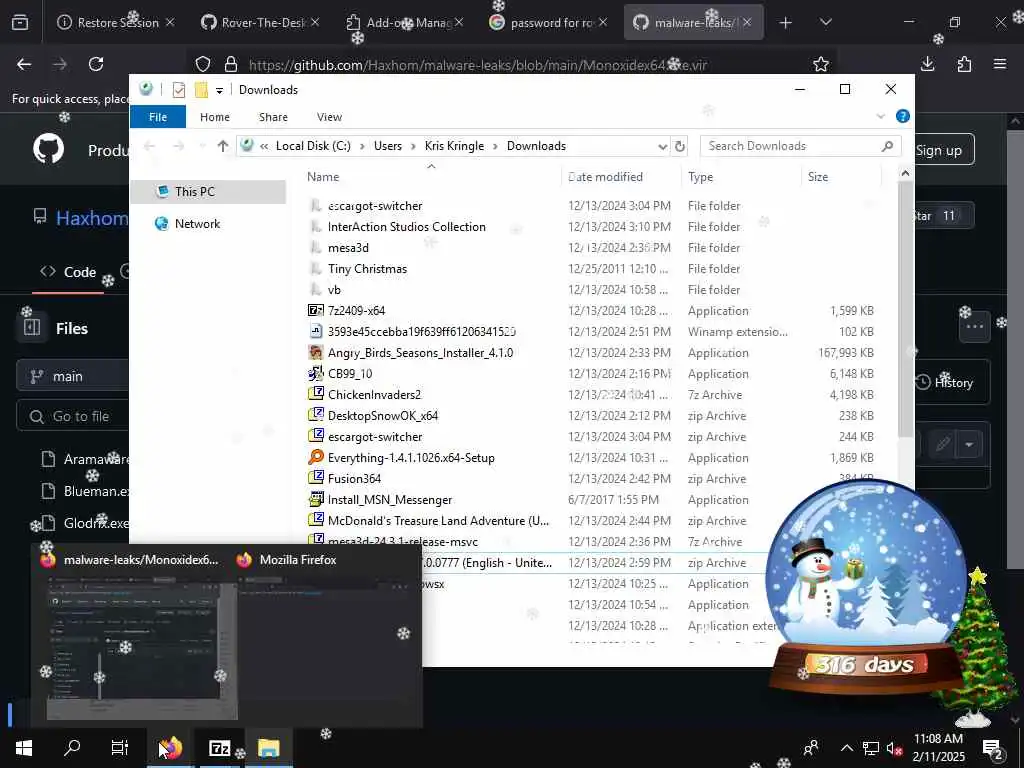Click Kris Kringle in the breadcrumb path
Viewport: 1024px width, 768px height.
point(455,146)
